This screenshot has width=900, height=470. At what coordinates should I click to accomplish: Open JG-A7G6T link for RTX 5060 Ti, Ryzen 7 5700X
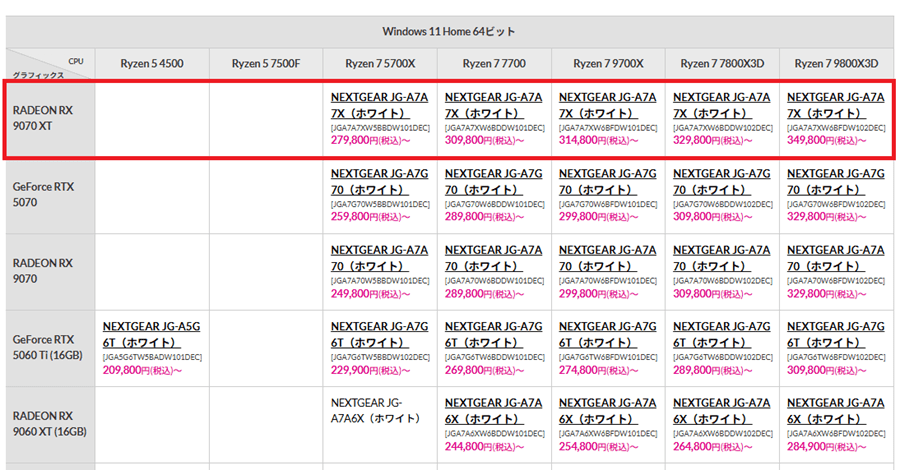[x=379, y=335]
